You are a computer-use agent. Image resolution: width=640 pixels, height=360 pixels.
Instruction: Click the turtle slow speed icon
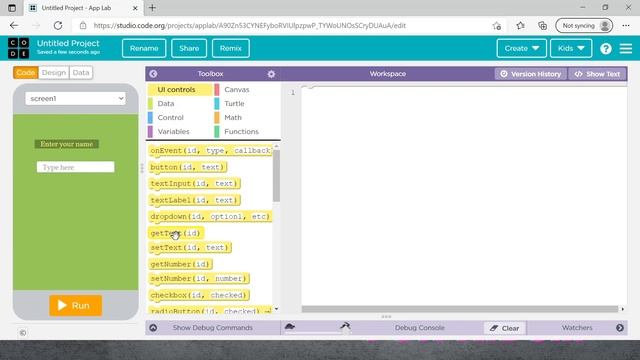(290, 326)
